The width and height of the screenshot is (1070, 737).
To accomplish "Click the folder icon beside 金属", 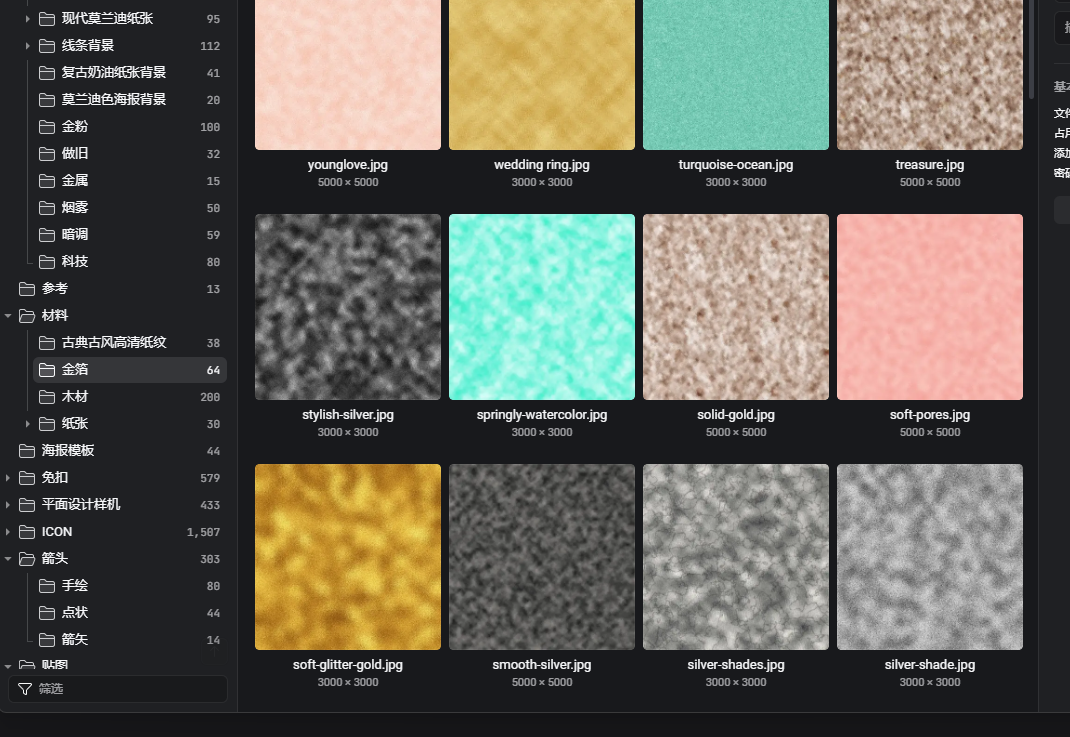I will [x=47, y=181].
